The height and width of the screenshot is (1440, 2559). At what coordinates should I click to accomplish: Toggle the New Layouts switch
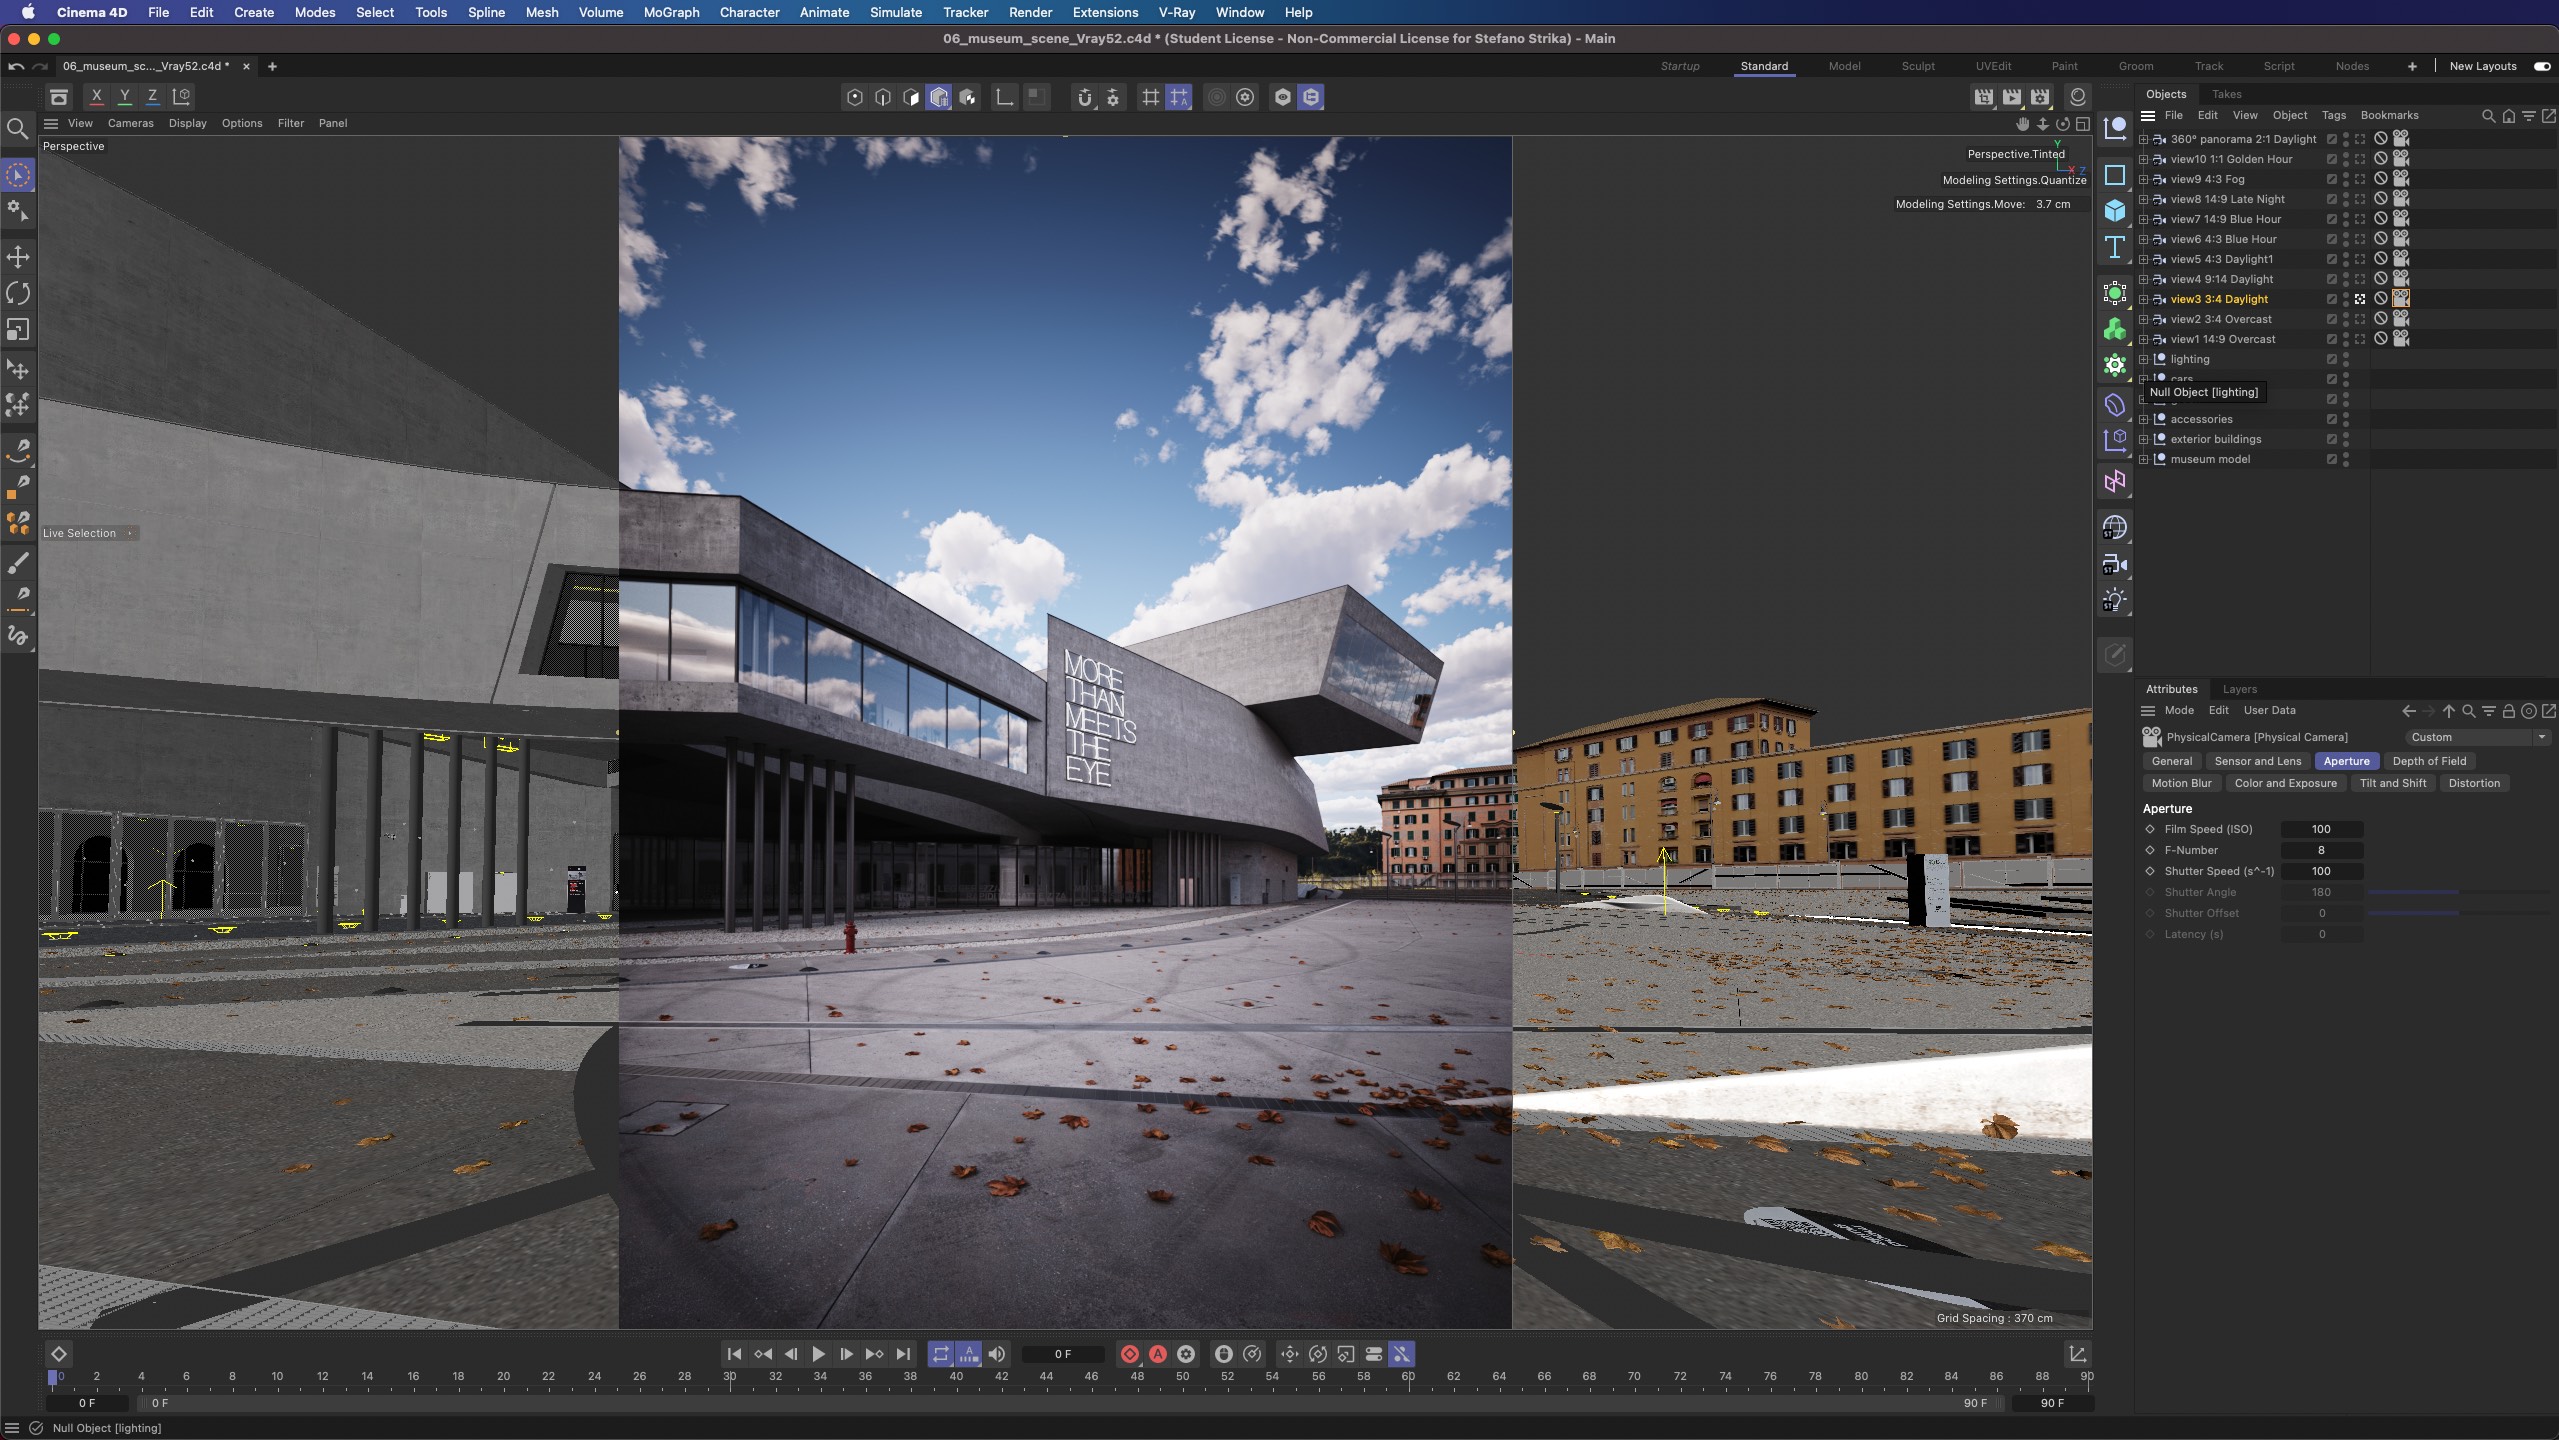point(2541,66)
